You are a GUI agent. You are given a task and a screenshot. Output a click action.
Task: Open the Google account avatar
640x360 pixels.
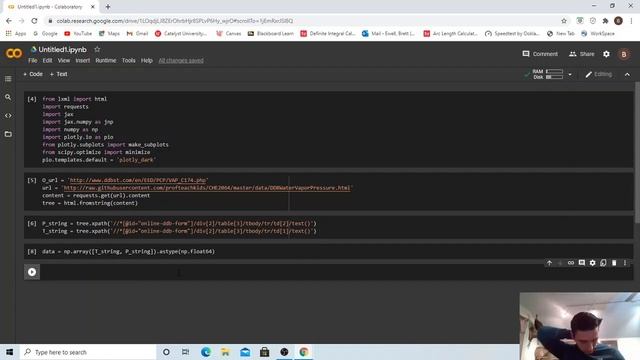click(x=624, y=54)
